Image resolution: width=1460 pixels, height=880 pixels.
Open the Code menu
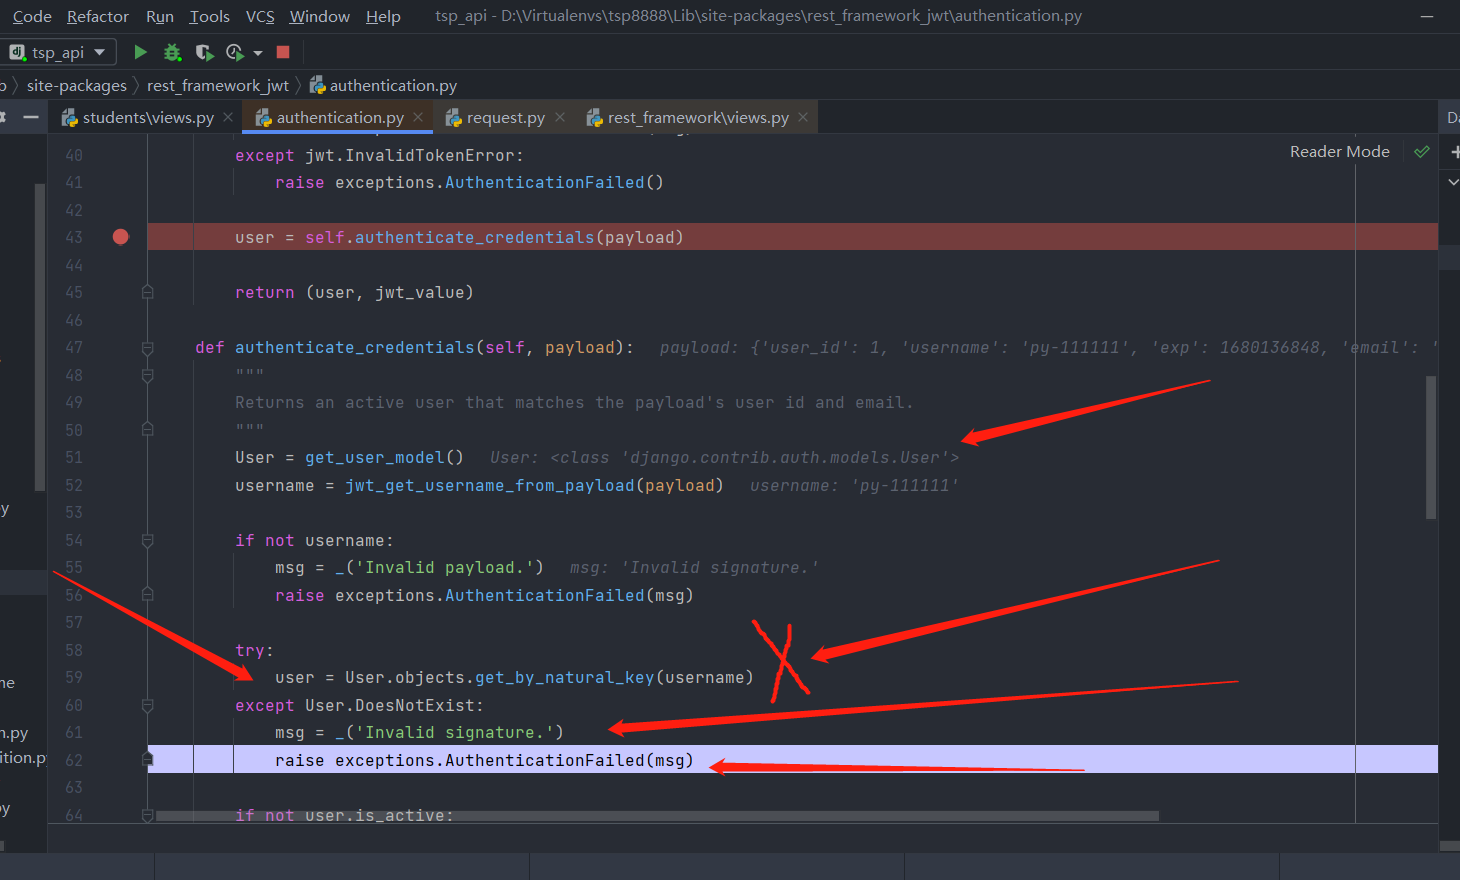pos(32,16)
